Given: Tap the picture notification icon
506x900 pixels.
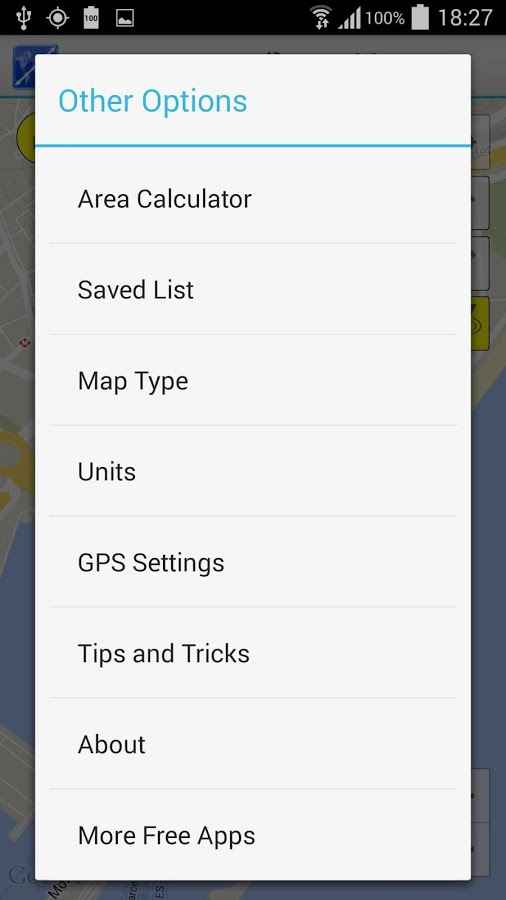Looking at the screenshot, I should [x=124, y=18].
